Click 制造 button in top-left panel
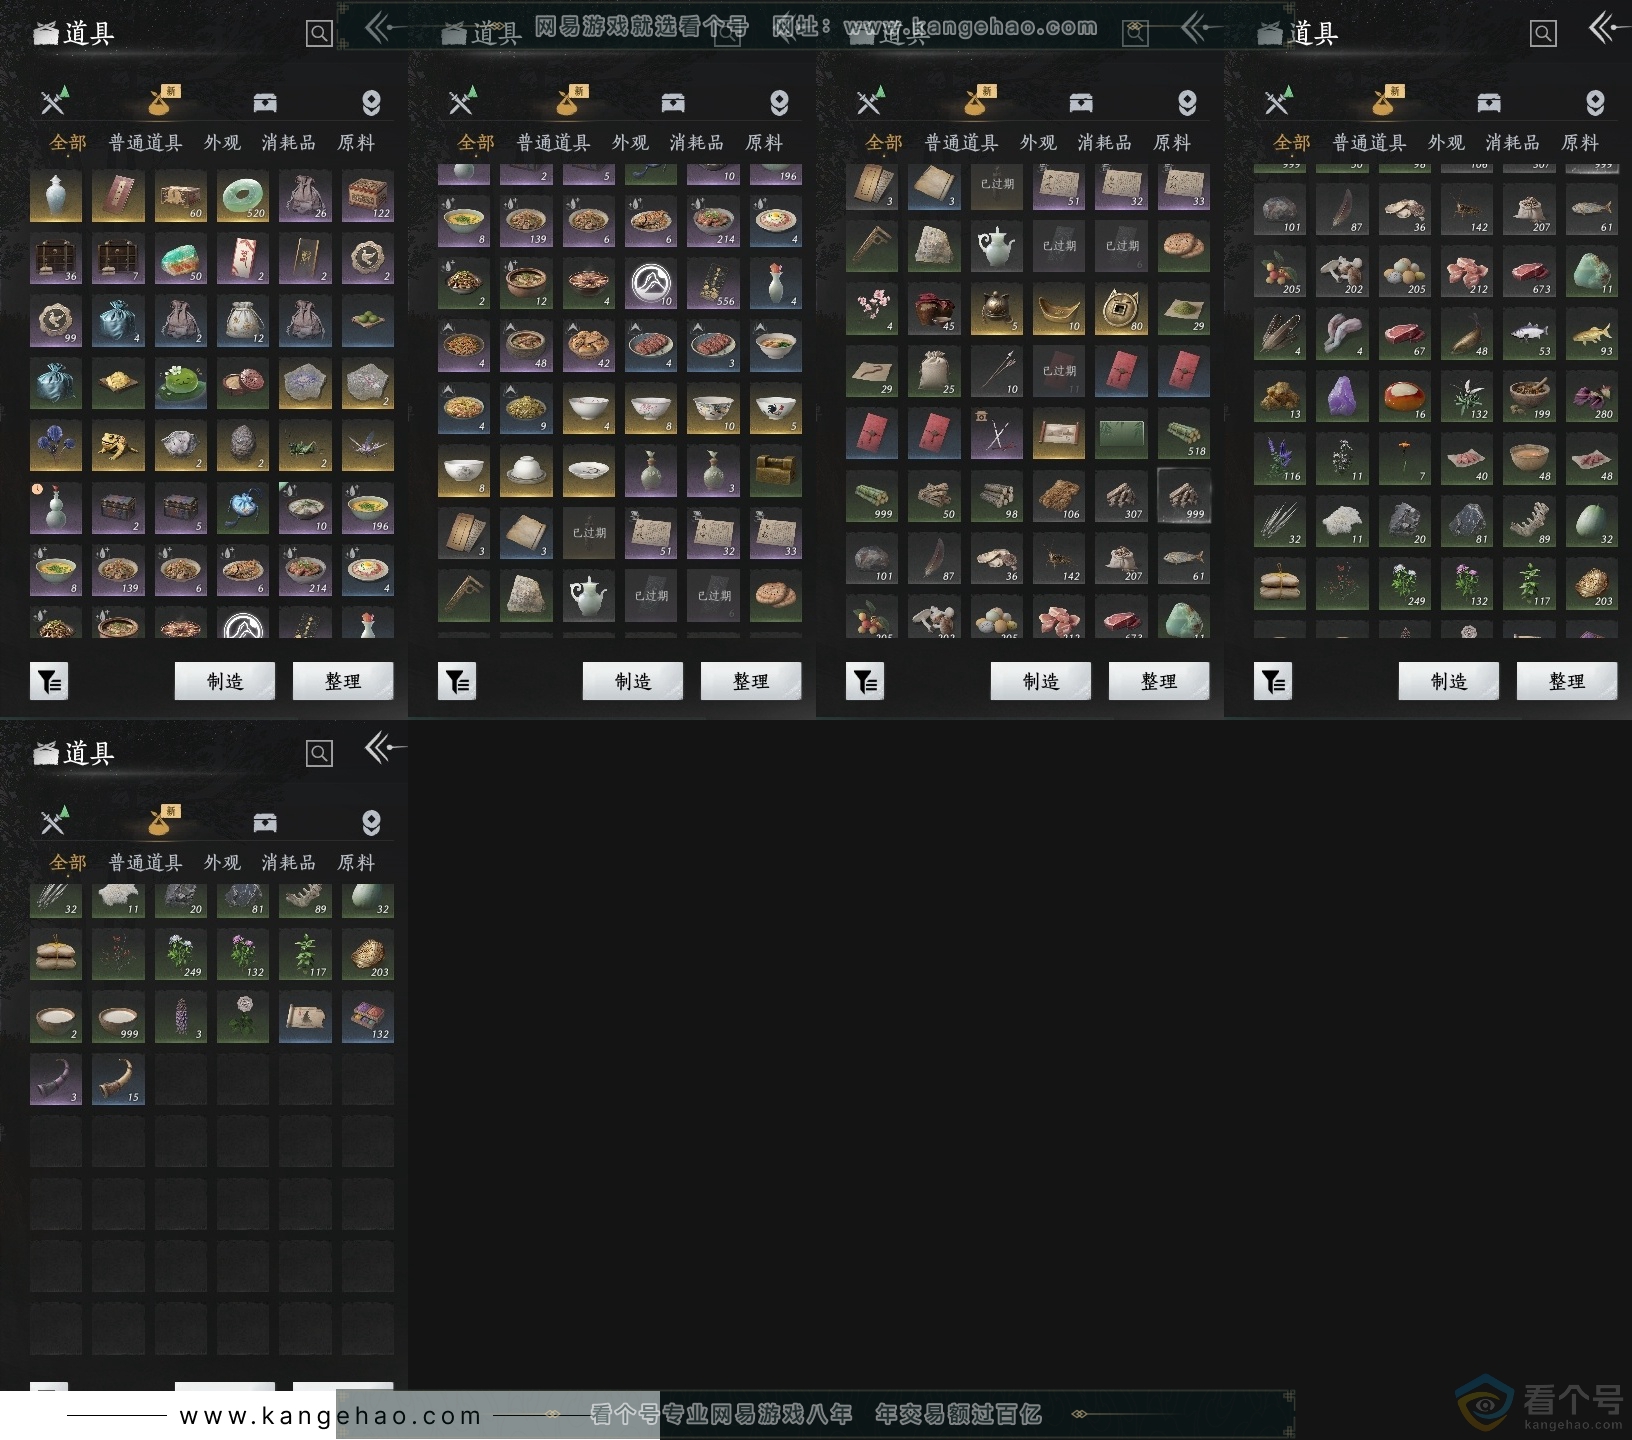Screen dimensions: 1632x1440 point(225,681)
